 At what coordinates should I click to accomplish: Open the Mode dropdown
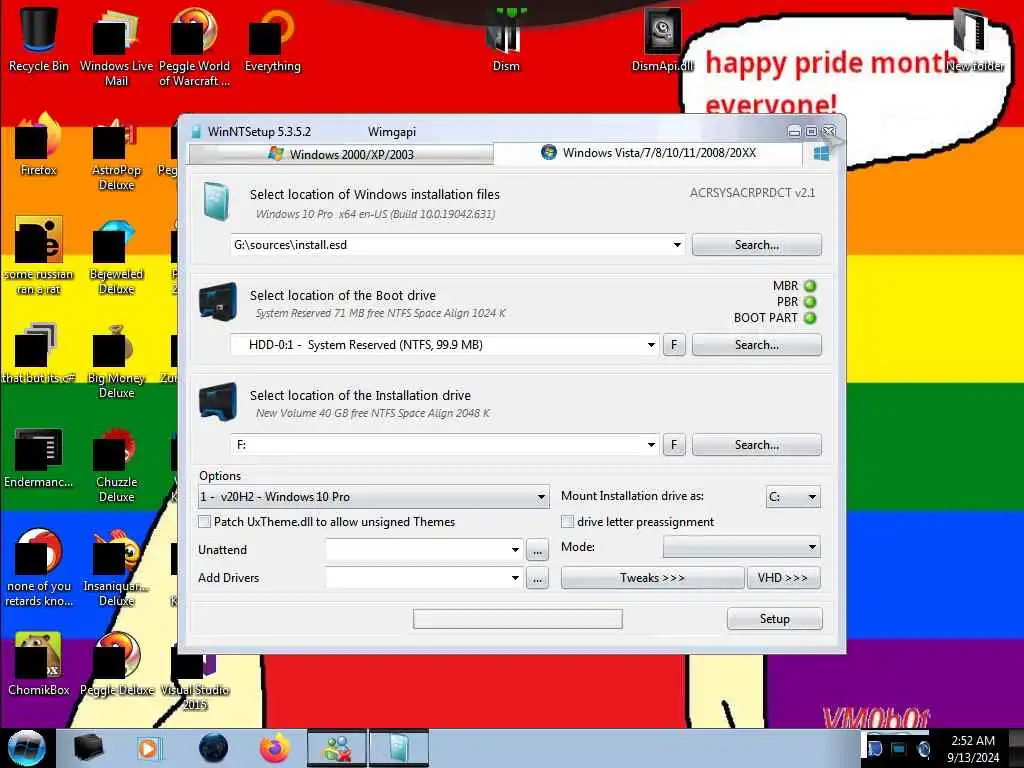pyautogui.click(x=741, y=547)
